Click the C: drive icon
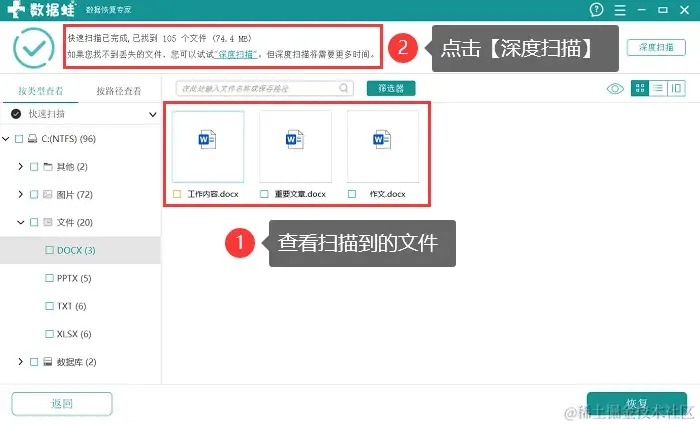This screenshot has width=700, height=426. click(x=32, y=139)
